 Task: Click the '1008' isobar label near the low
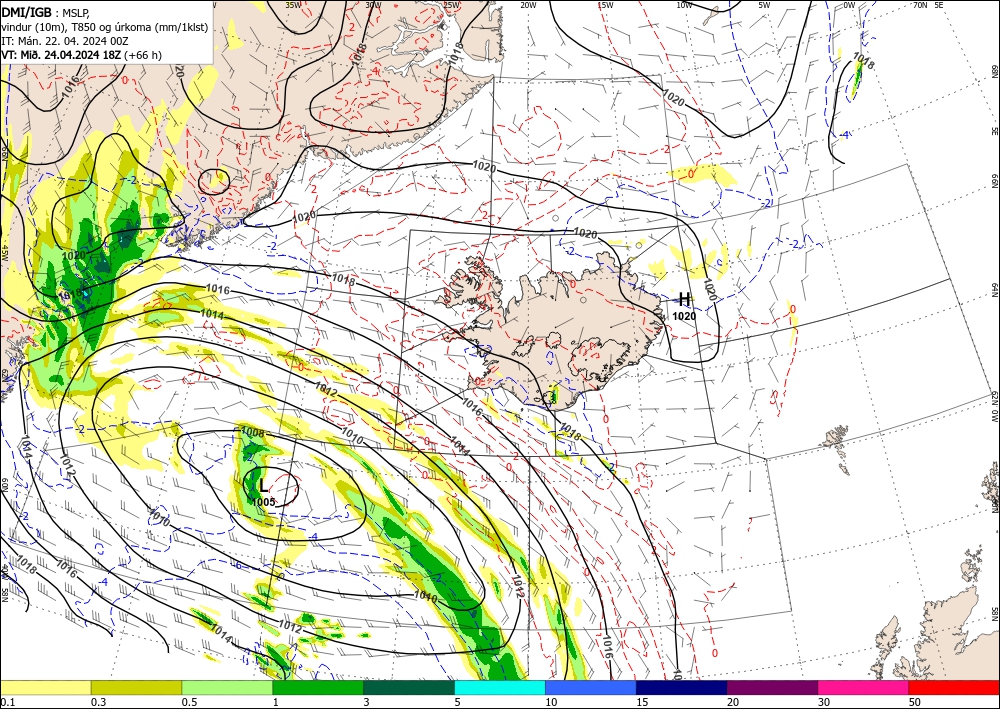pyautogui.click(x=253, y=433)
